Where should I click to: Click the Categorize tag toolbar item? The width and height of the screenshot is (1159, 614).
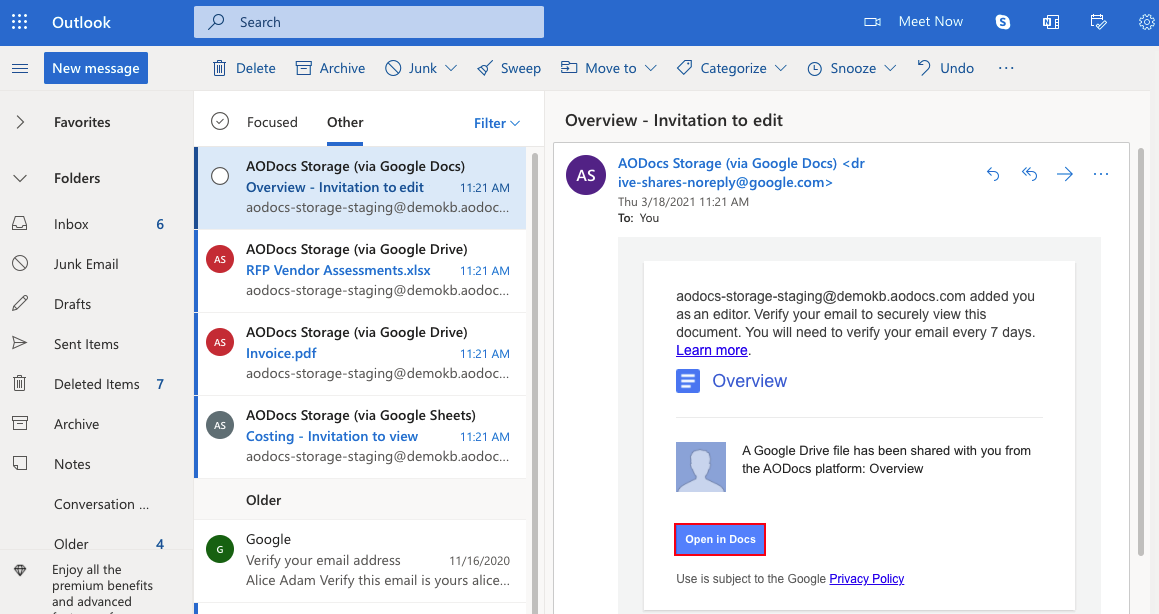(722, 68)
